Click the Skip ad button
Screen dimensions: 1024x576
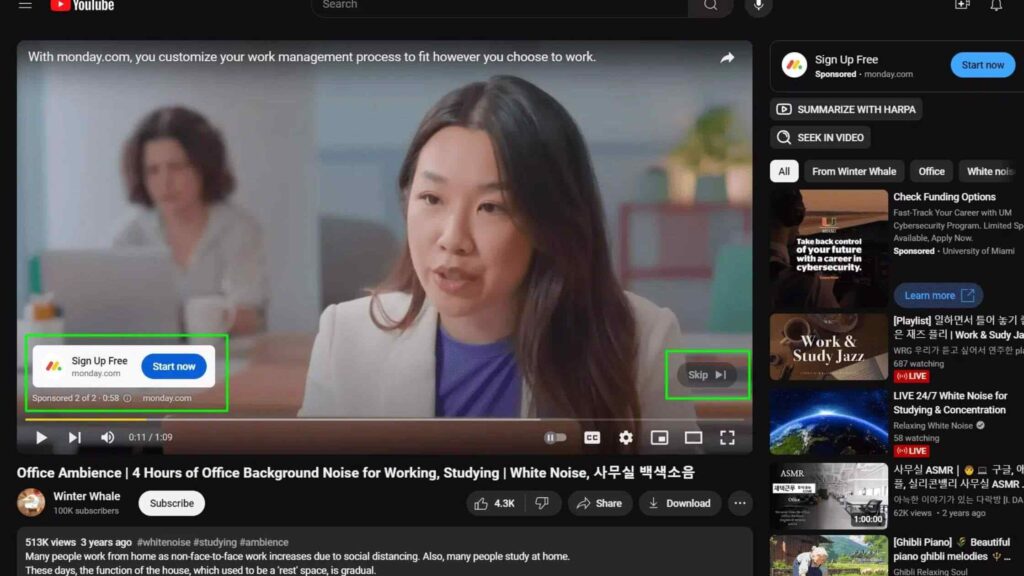point(708,373)
